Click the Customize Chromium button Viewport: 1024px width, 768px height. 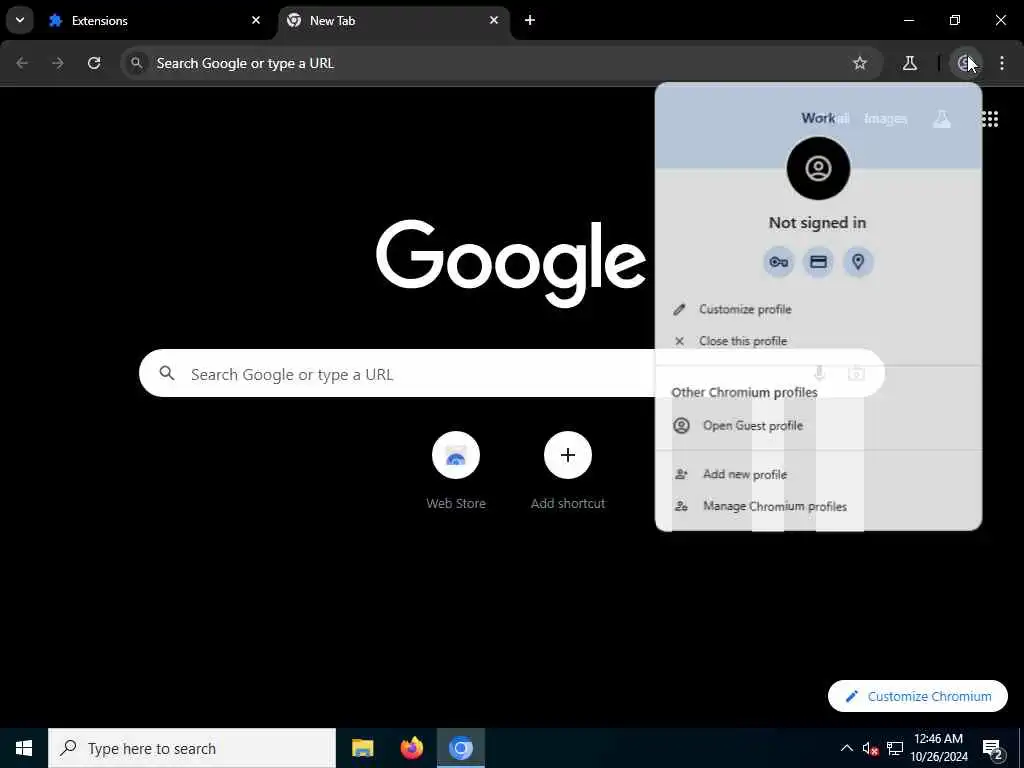tap(918, 696)
